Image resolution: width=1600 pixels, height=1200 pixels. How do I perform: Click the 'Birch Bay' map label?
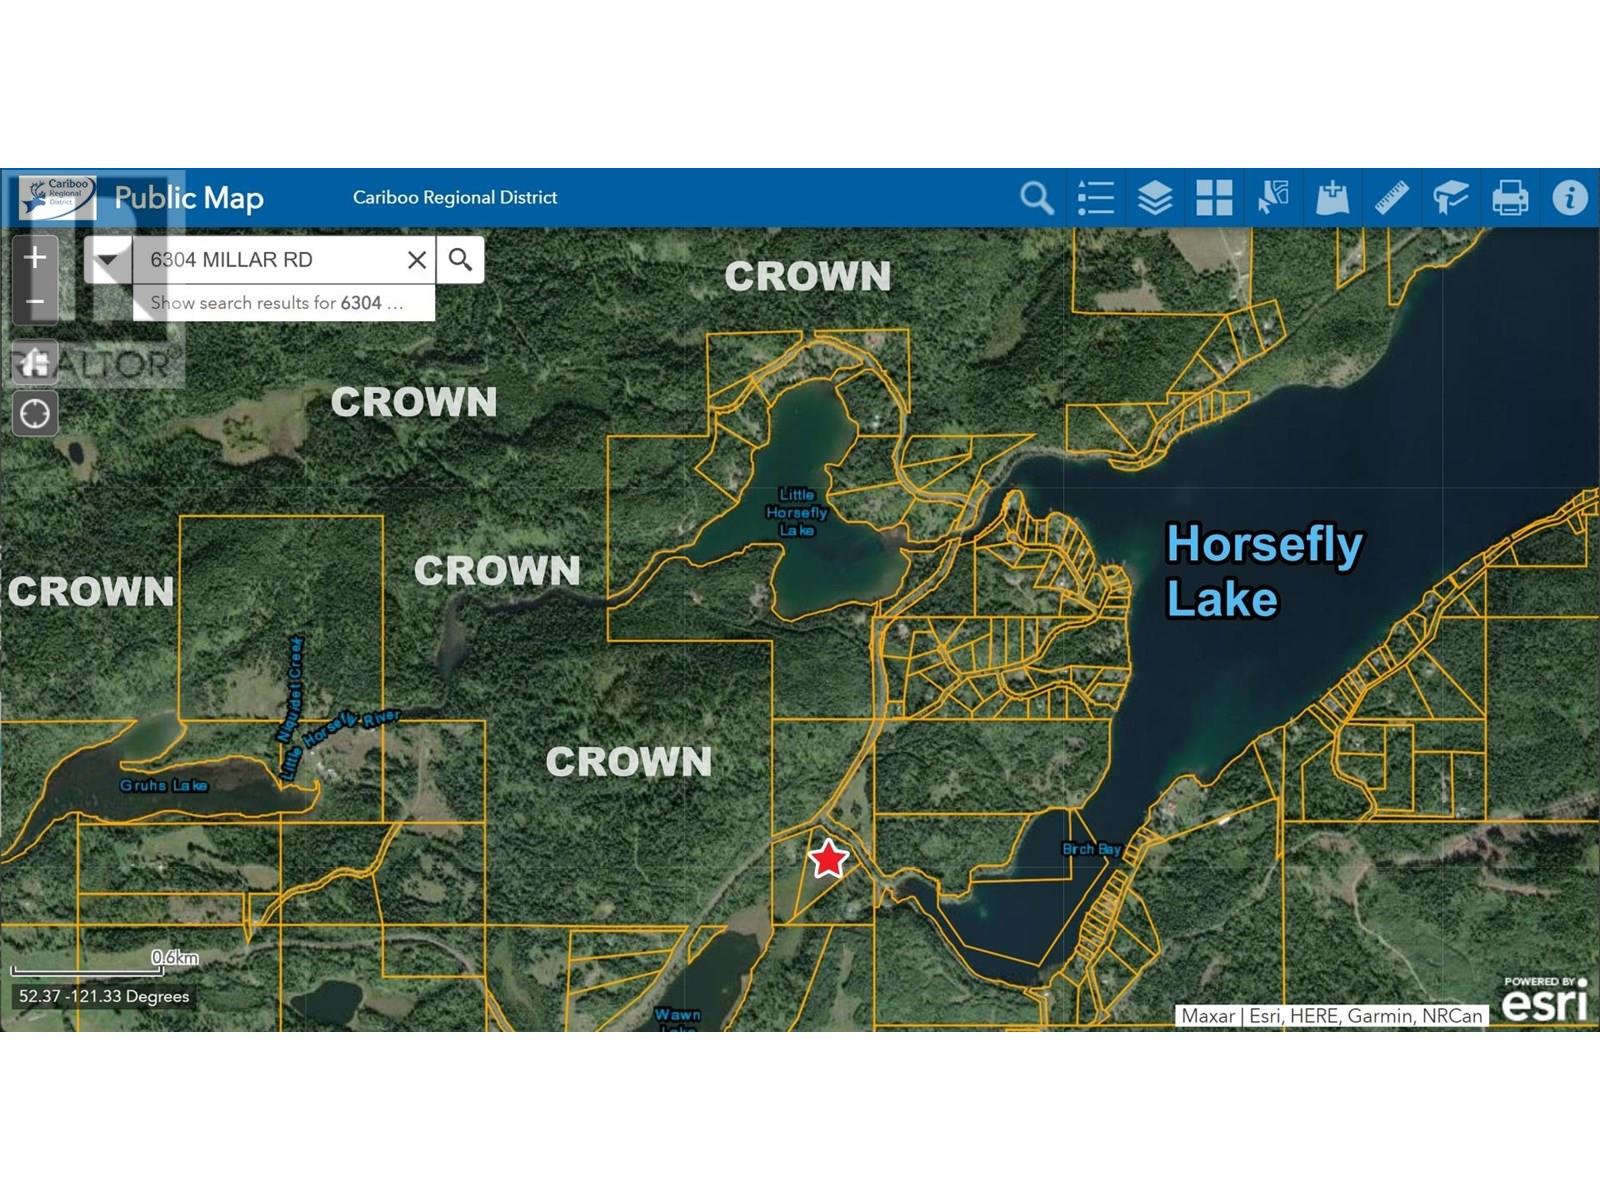pyautogui.click(x=1091, y=849)
